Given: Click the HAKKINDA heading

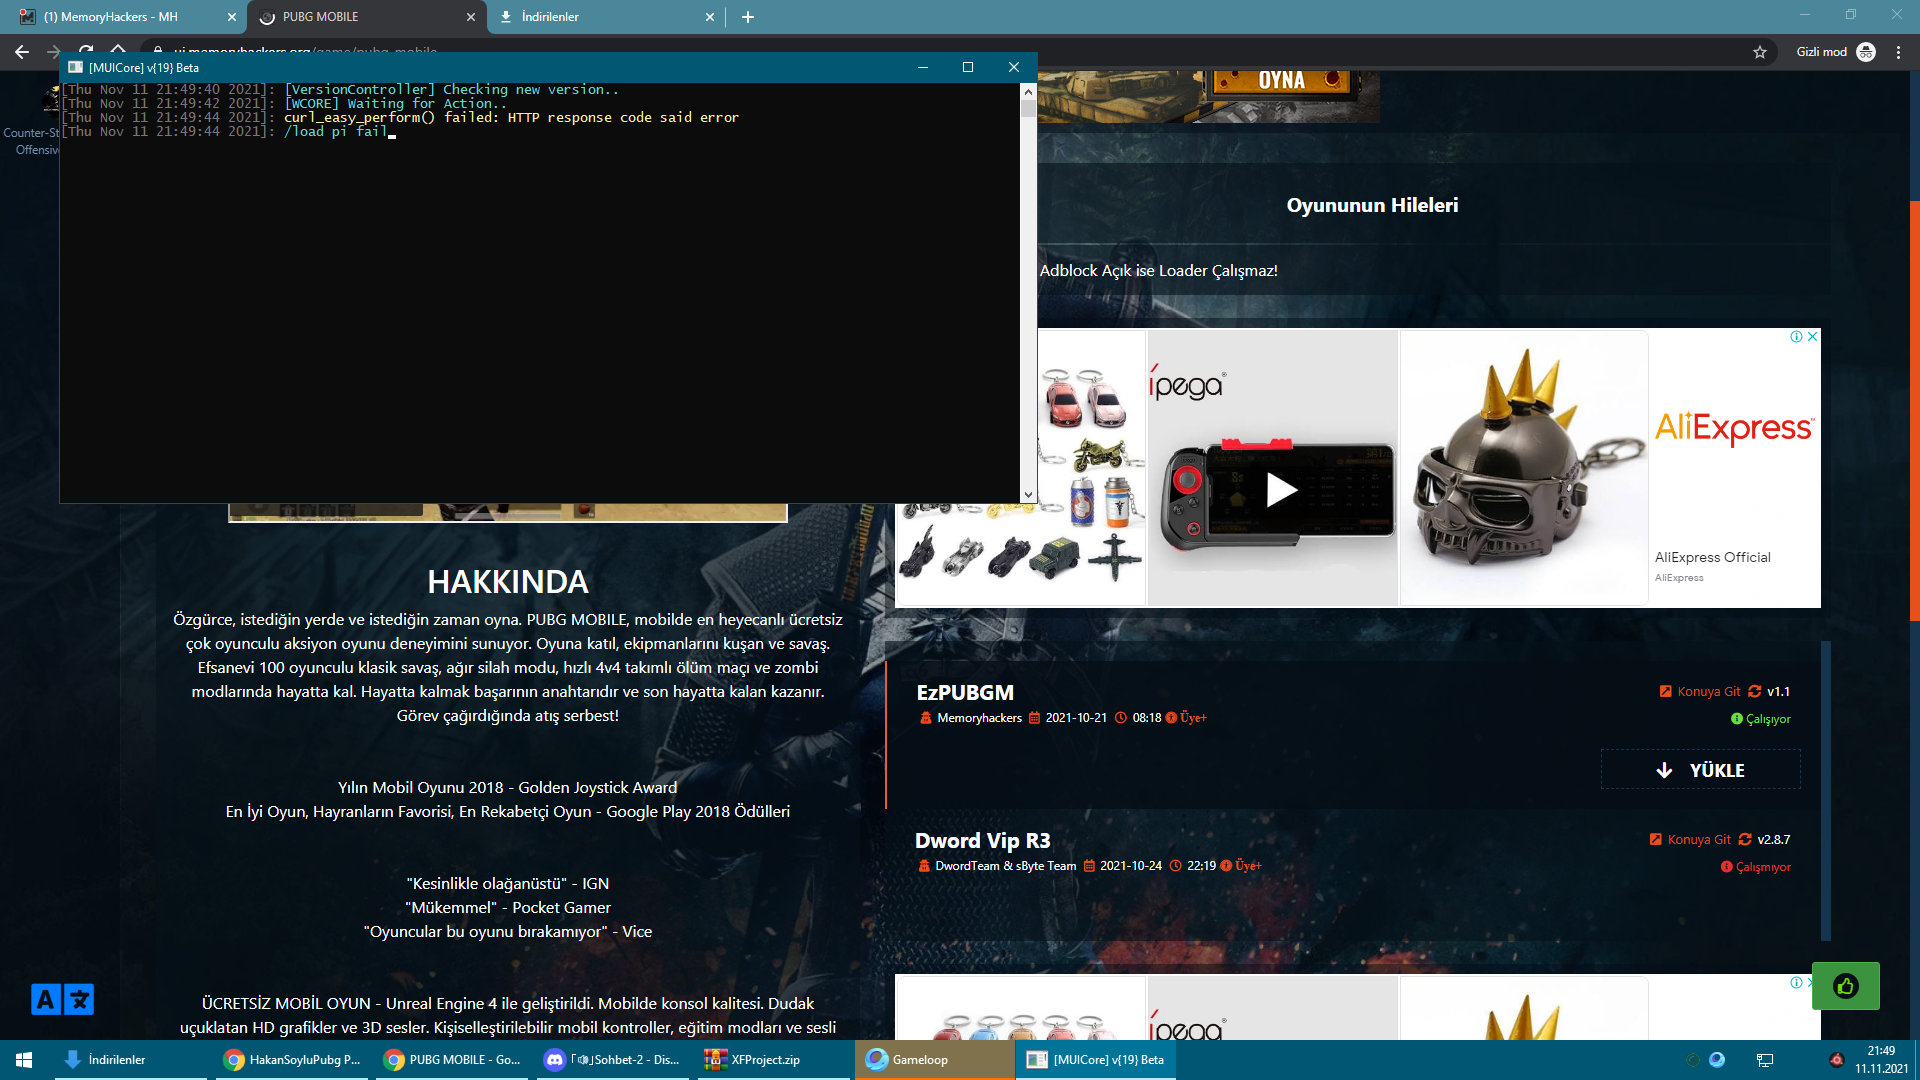Looking at the screenshot, I should point(508,582).
